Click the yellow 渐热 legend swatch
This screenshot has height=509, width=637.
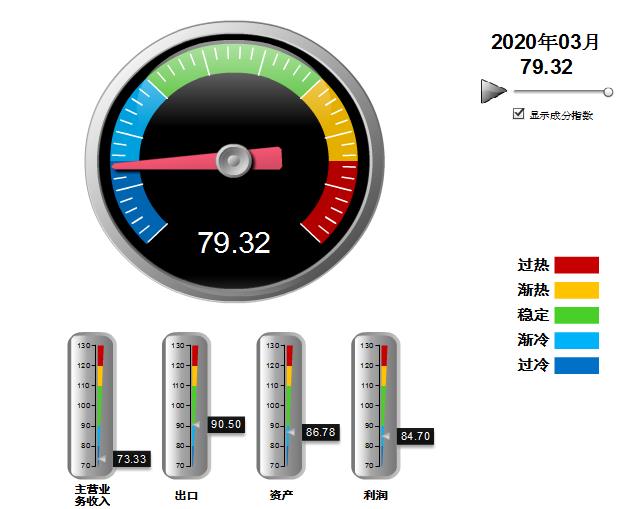click(576, 290)
